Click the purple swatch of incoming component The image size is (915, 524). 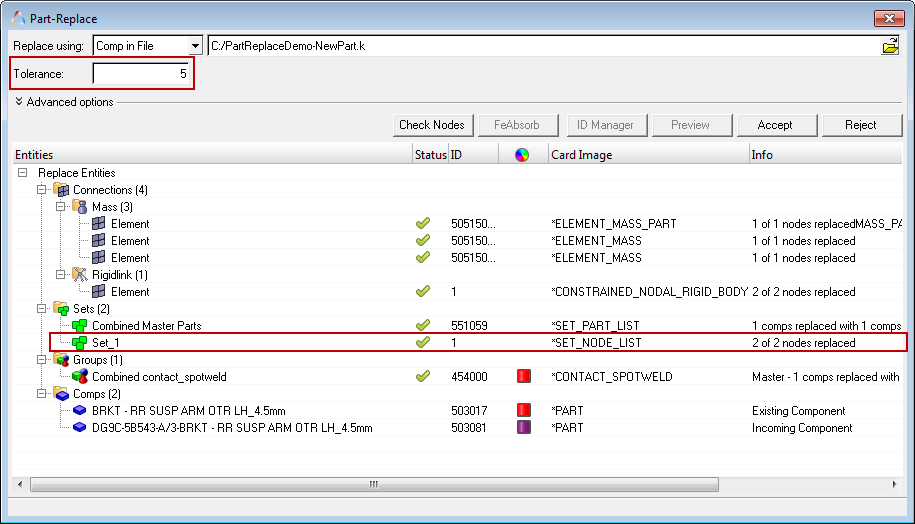pyautogui.click(x=522, y=428)
